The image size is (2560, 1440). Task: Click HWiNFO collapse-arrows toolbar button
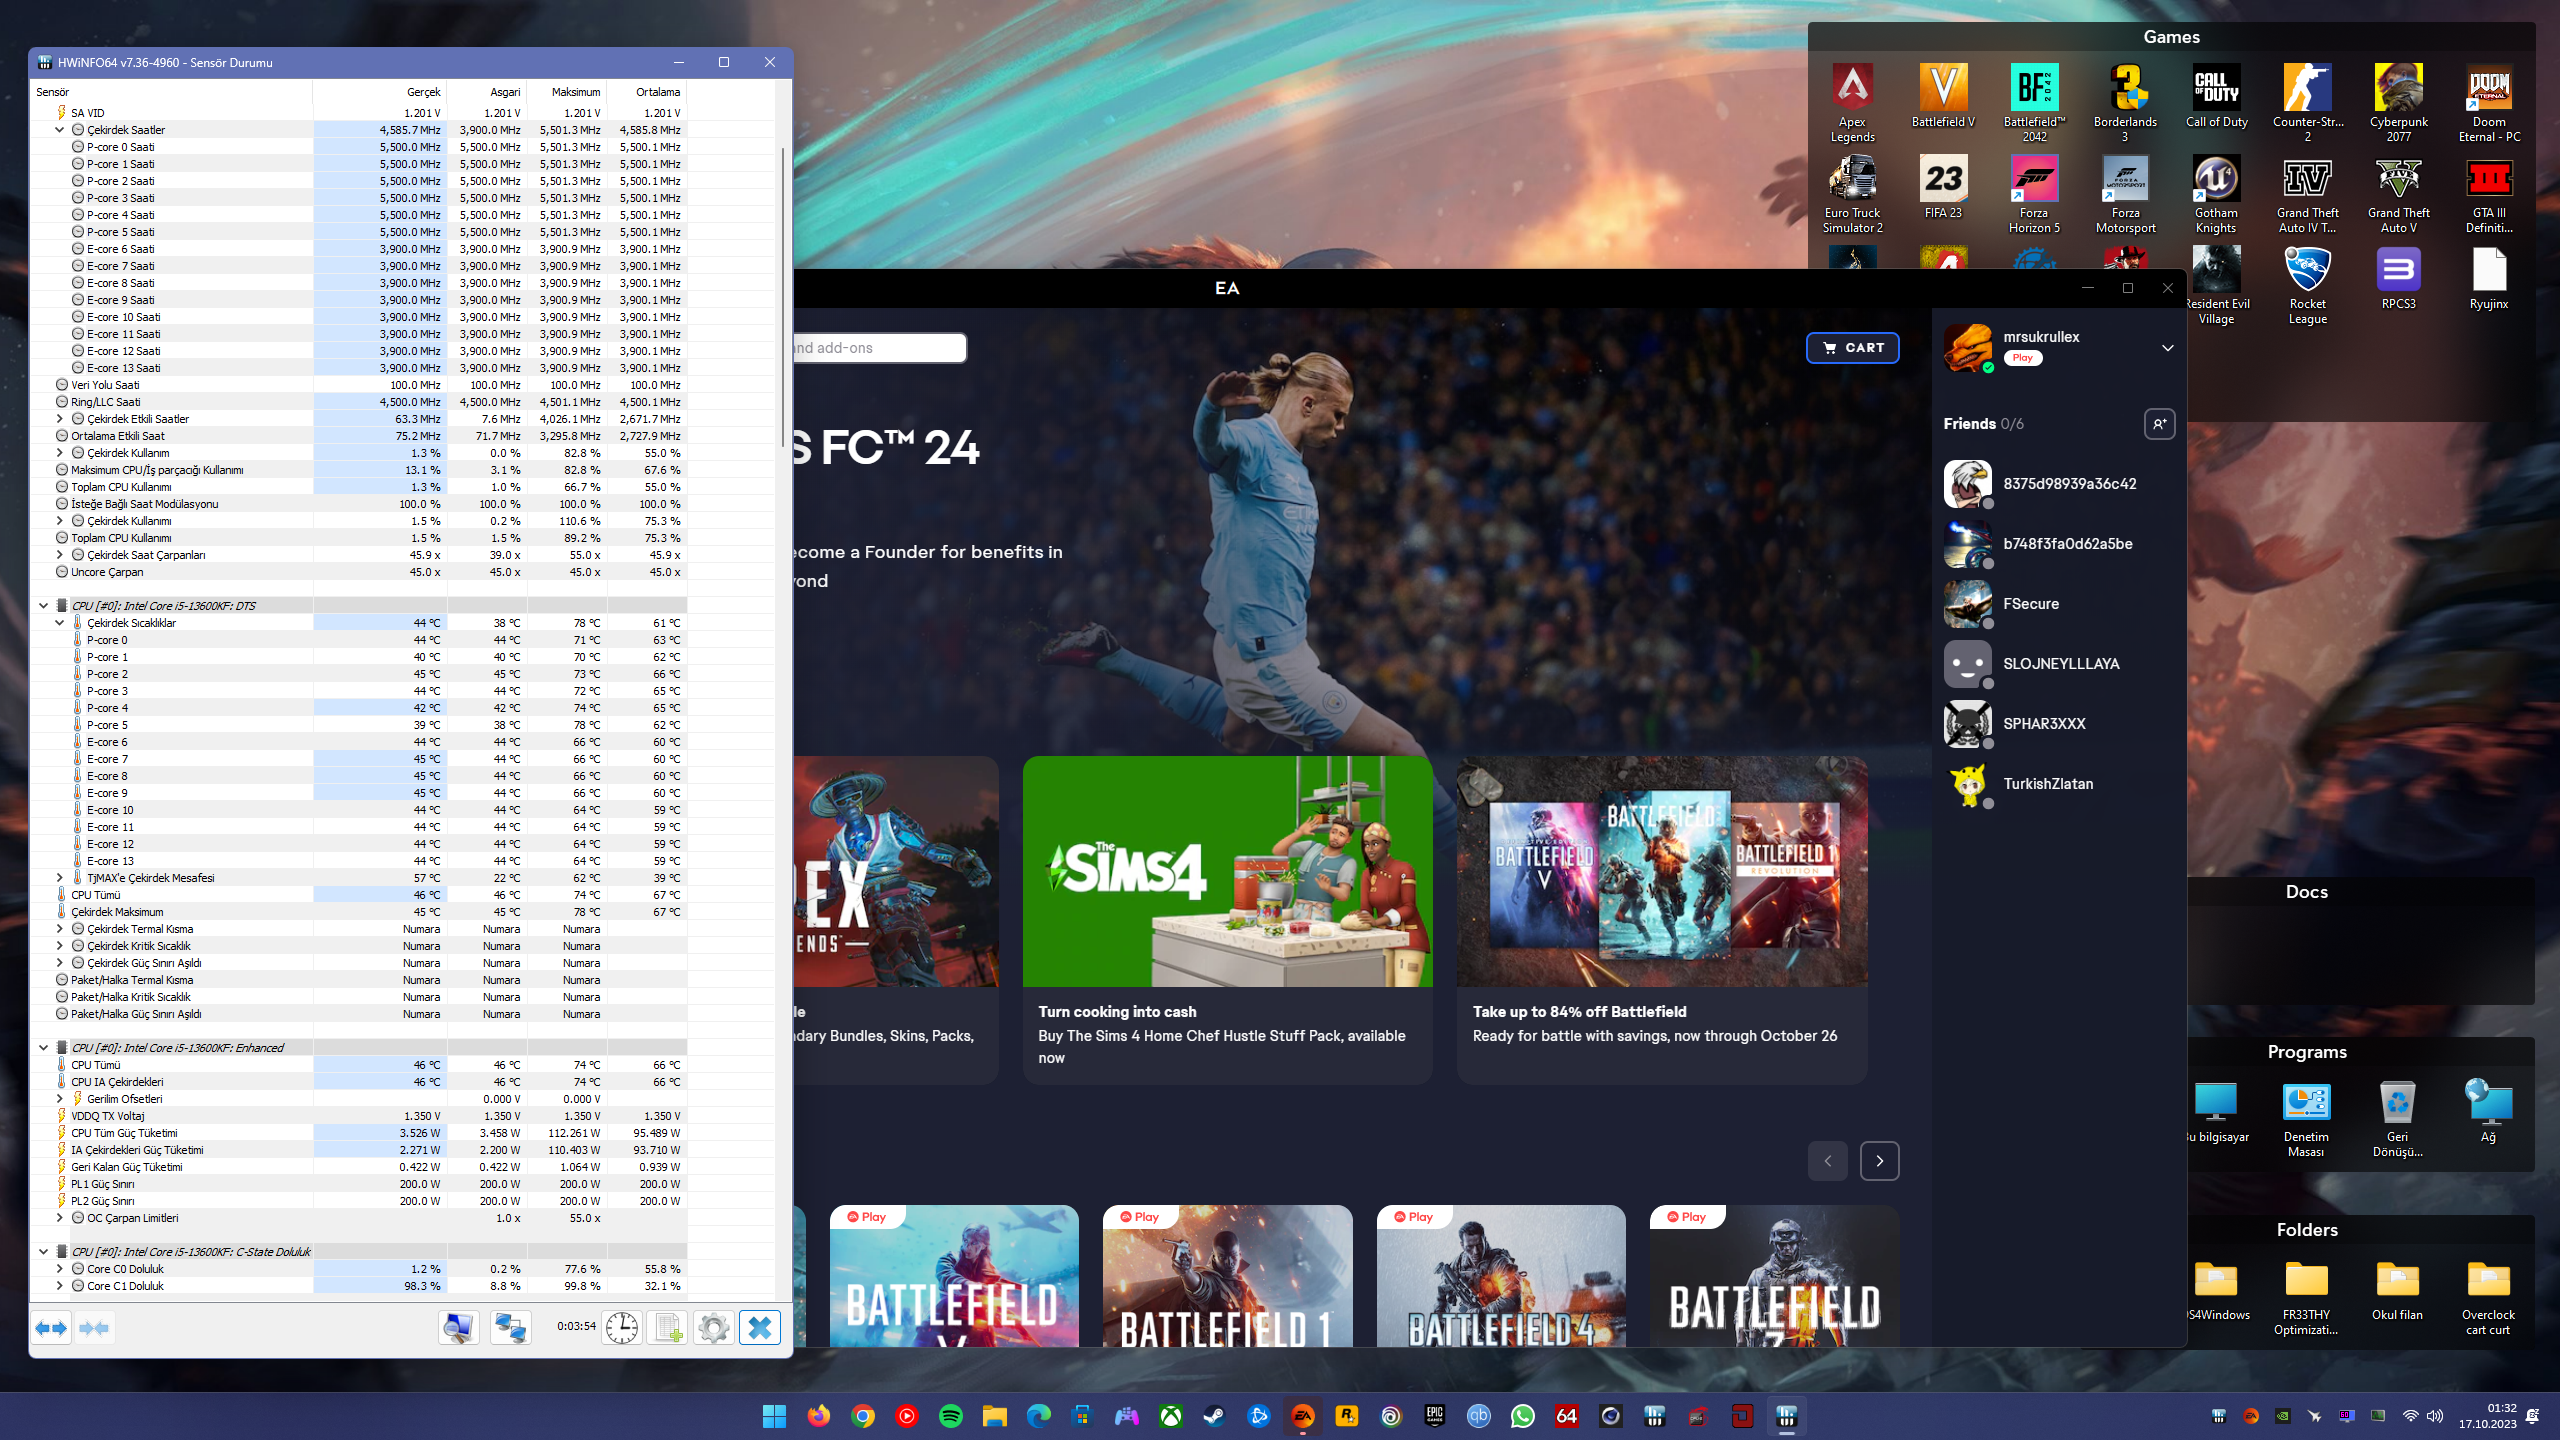pyautogui.click(x=94, y=1328)
